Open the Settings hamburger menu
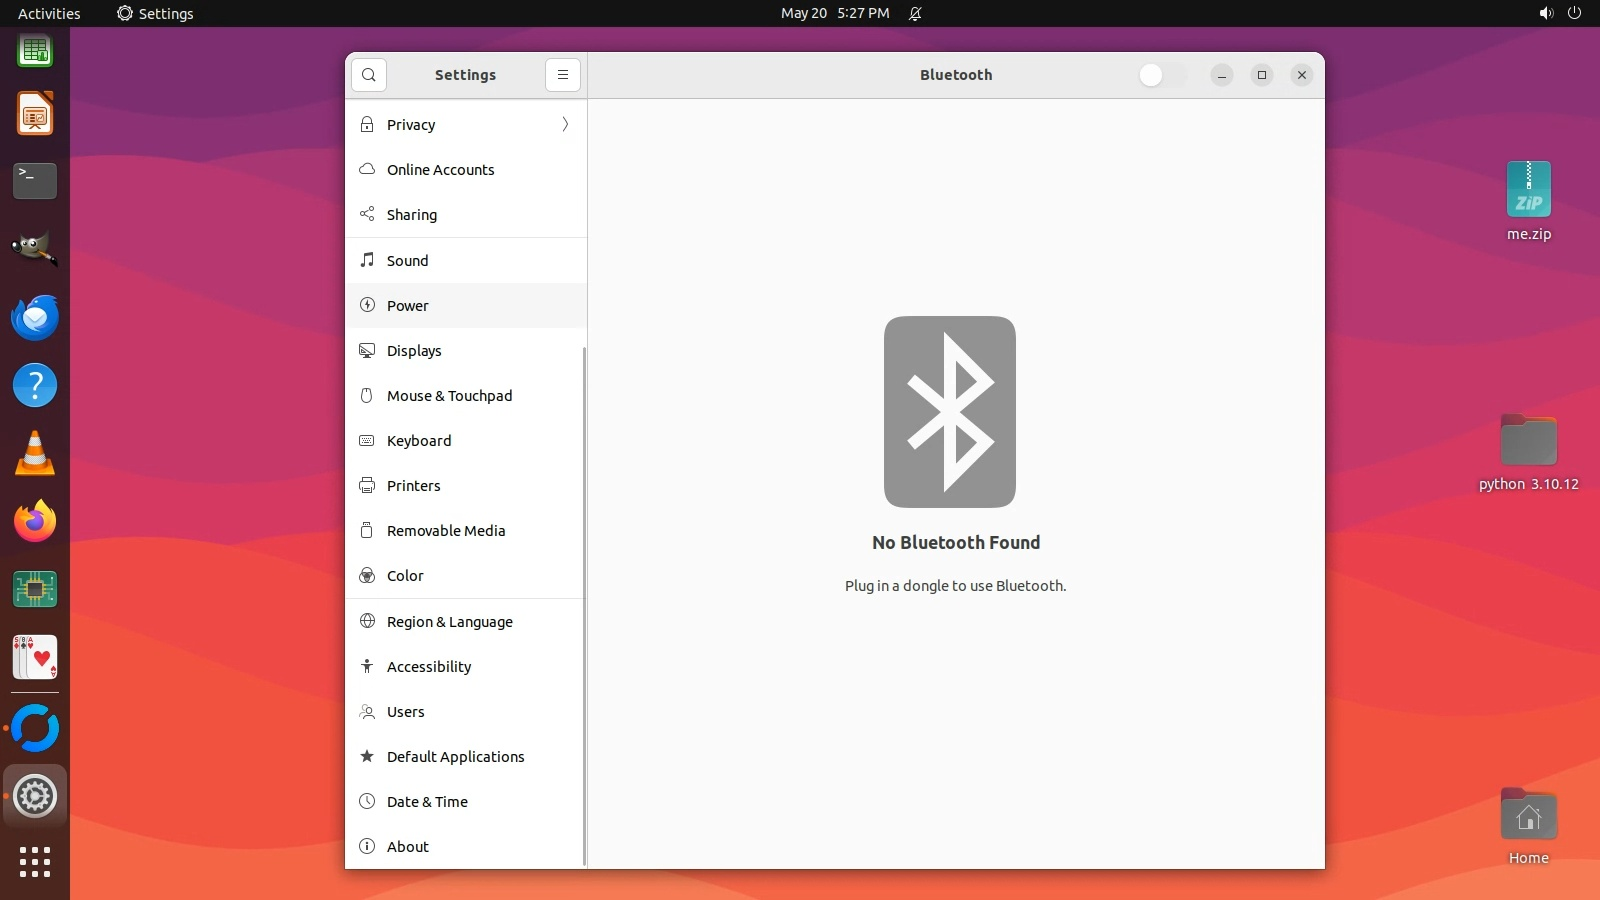1600x900 pixels. [x=563, y=75]
